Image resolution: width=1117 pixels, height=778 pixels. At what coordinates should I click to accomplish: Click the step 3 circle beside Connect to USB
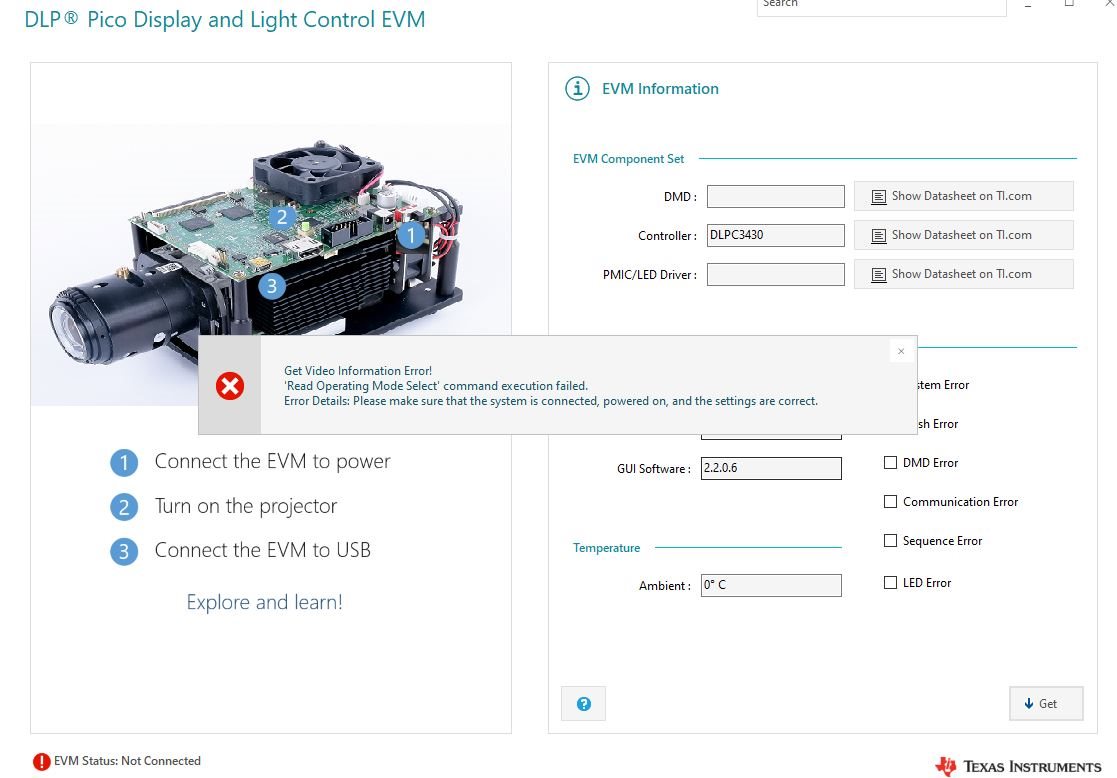(x=124, y=551)
